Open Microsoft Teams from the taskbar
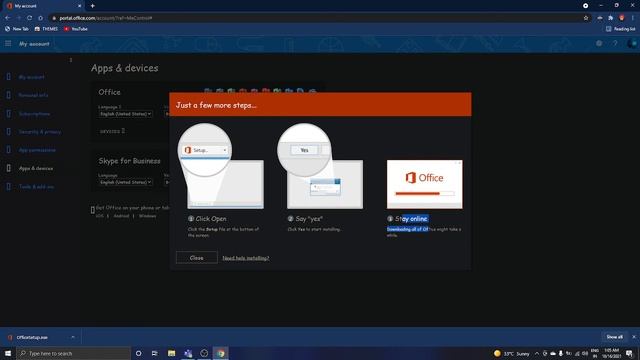The image size is (640, 360). [188, 353]
